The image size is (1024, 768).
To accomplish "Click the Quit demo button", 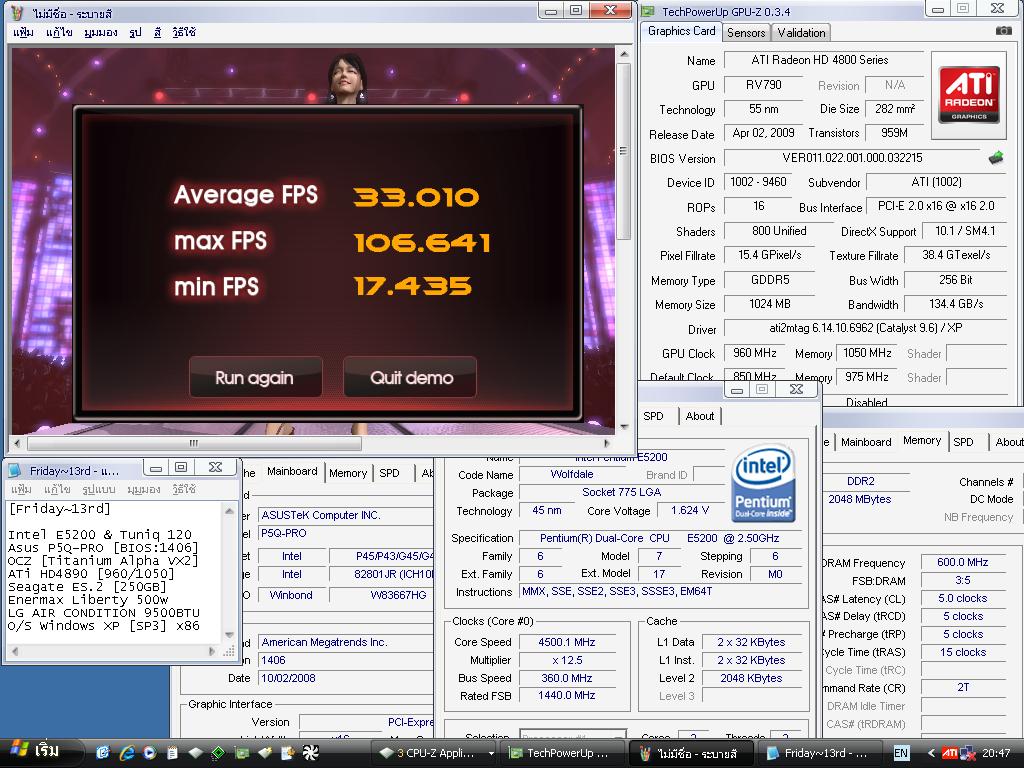I will pyautogui.click(x=411, y=377).
